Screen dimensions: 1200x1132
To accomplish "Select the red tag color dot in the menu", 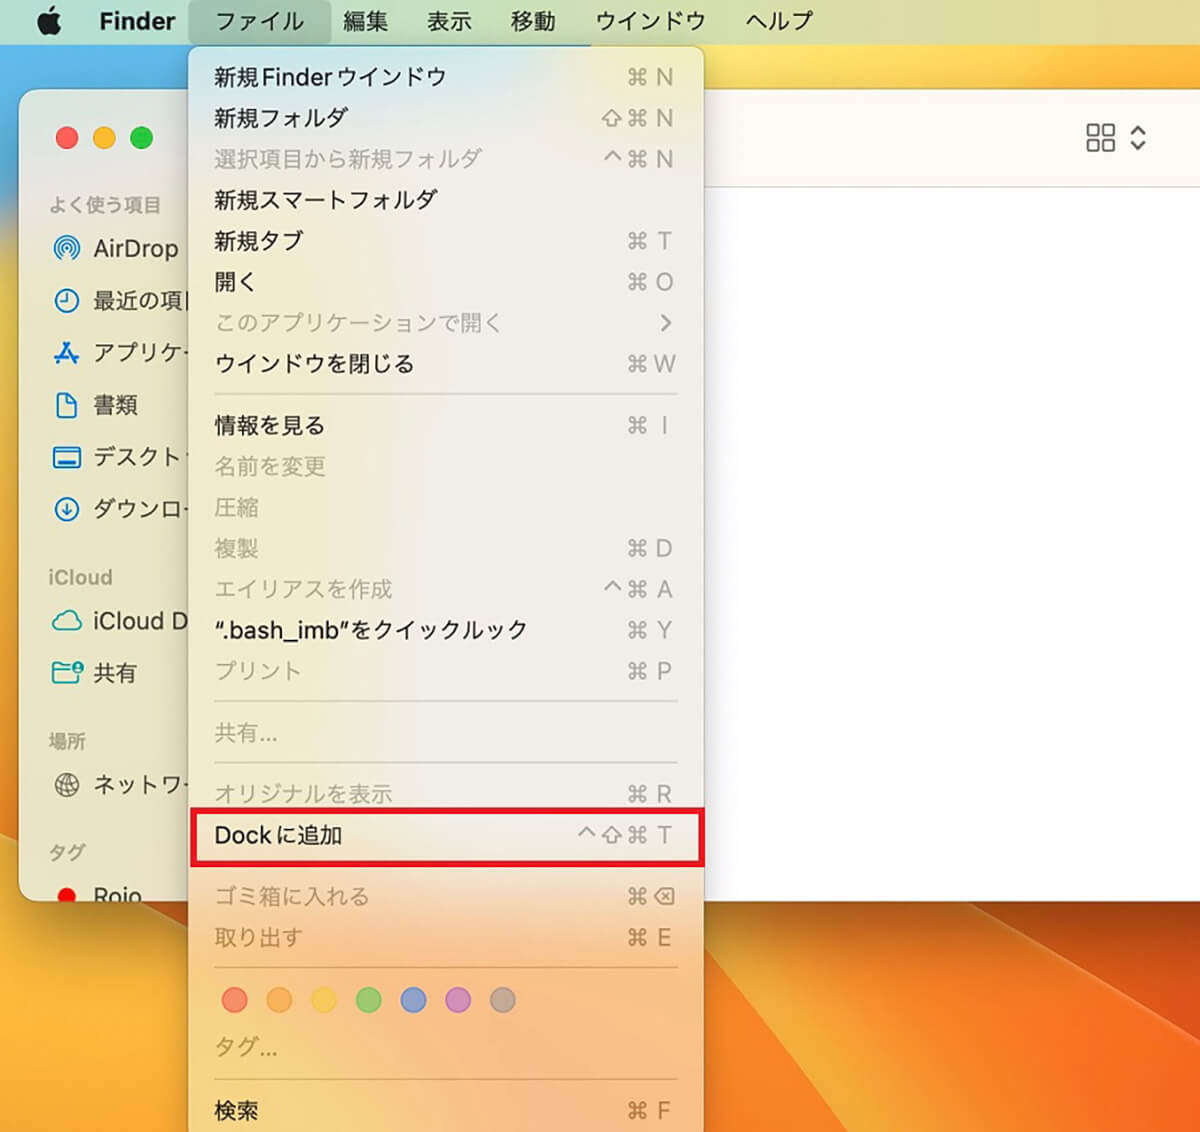I will tap(234, 1000).
